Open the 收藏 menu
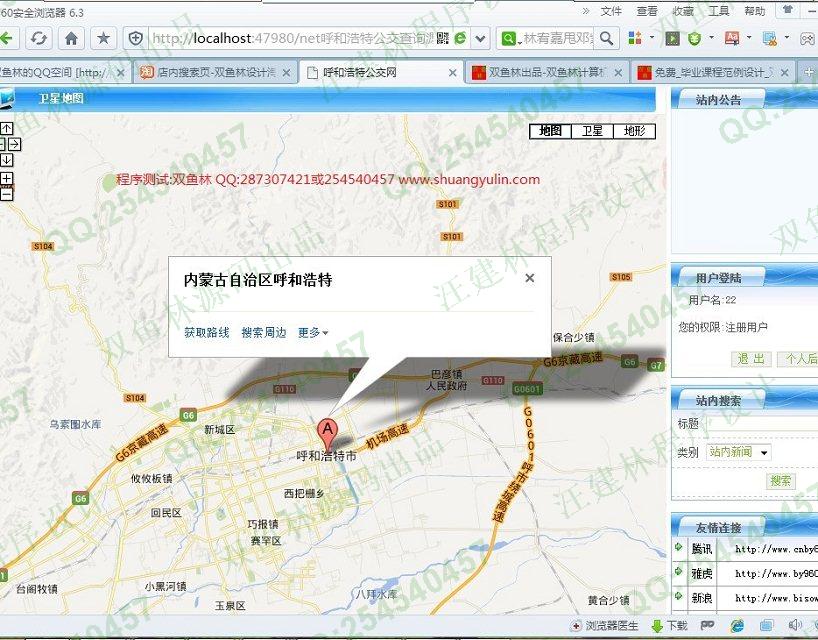 click(x=683, y=11)
